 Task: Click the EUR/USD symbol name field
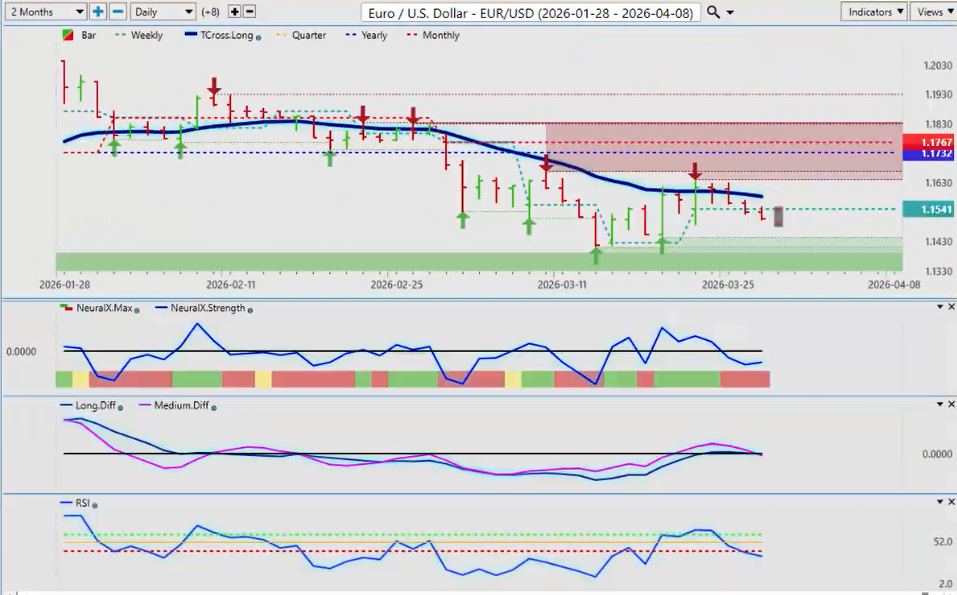[x=530, y=12]
